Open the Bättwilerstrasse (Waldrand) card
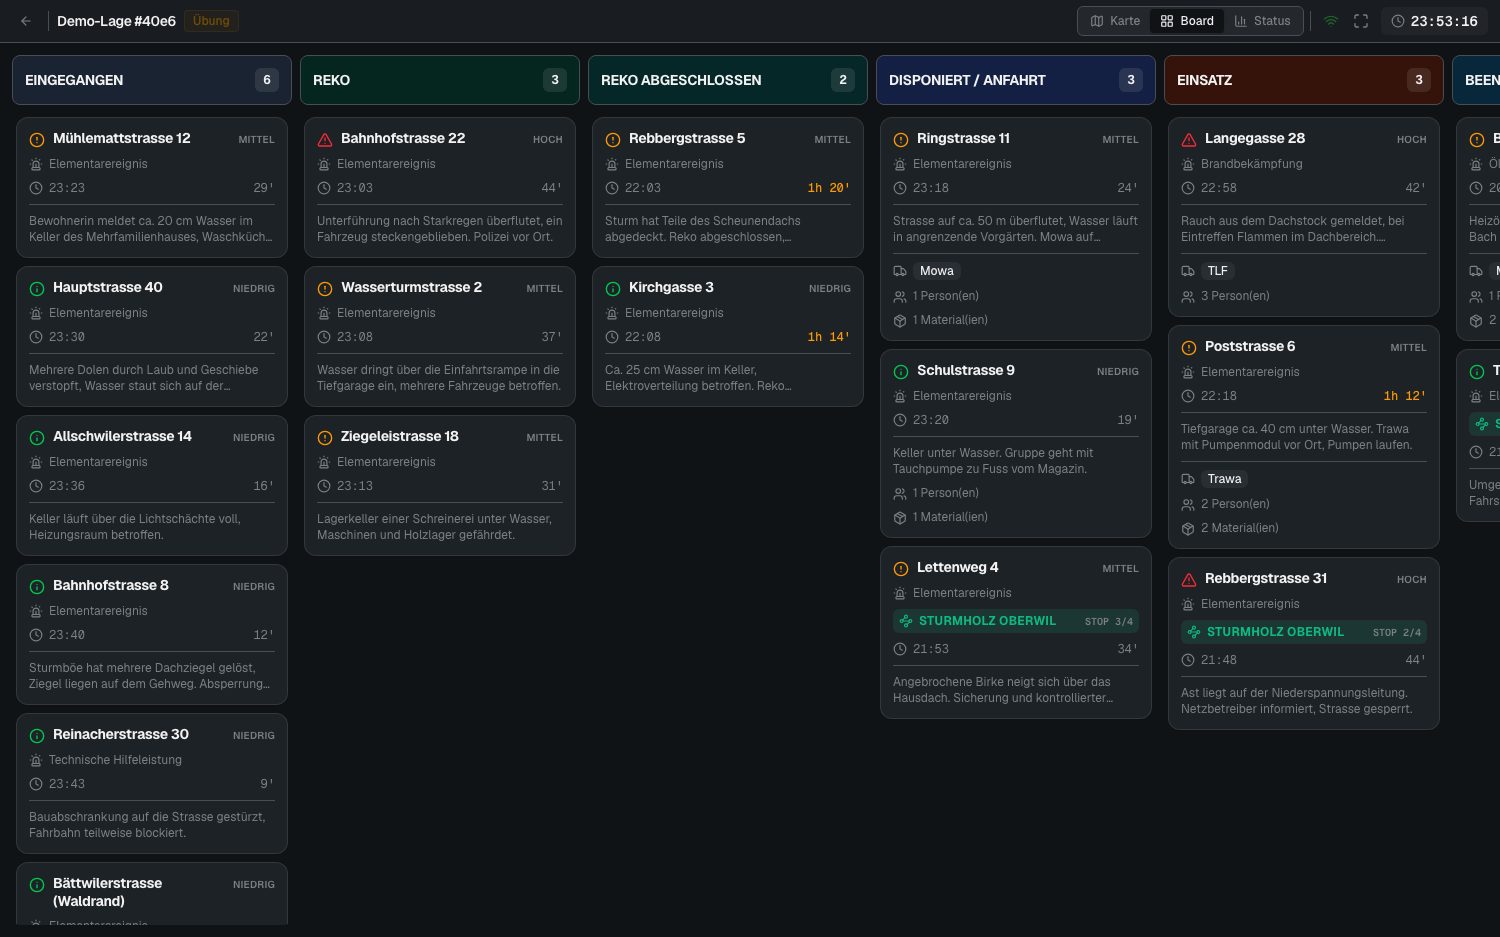This screenshot has width=1500, height=937. [152, 894]
